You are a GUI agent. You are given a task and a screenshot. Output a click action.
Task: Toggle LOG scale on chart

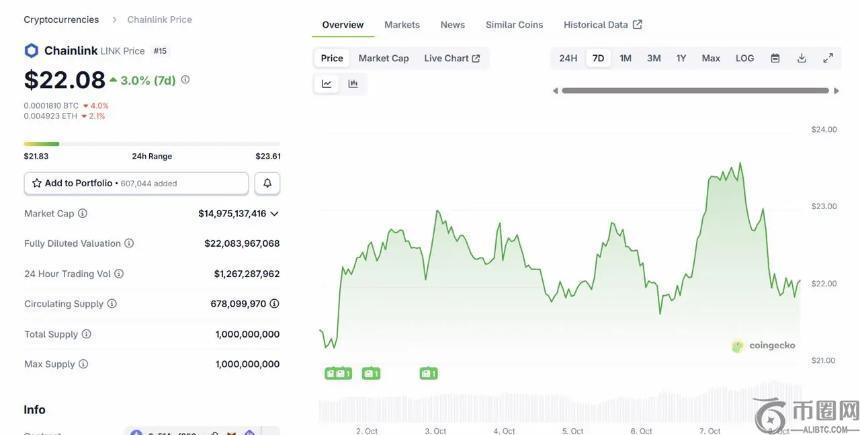pos(745,58)
